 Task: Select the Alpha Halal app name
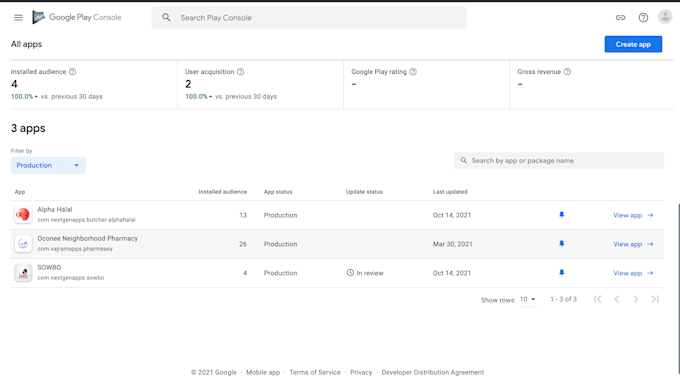pyautogui.click(x=55, y=210)
